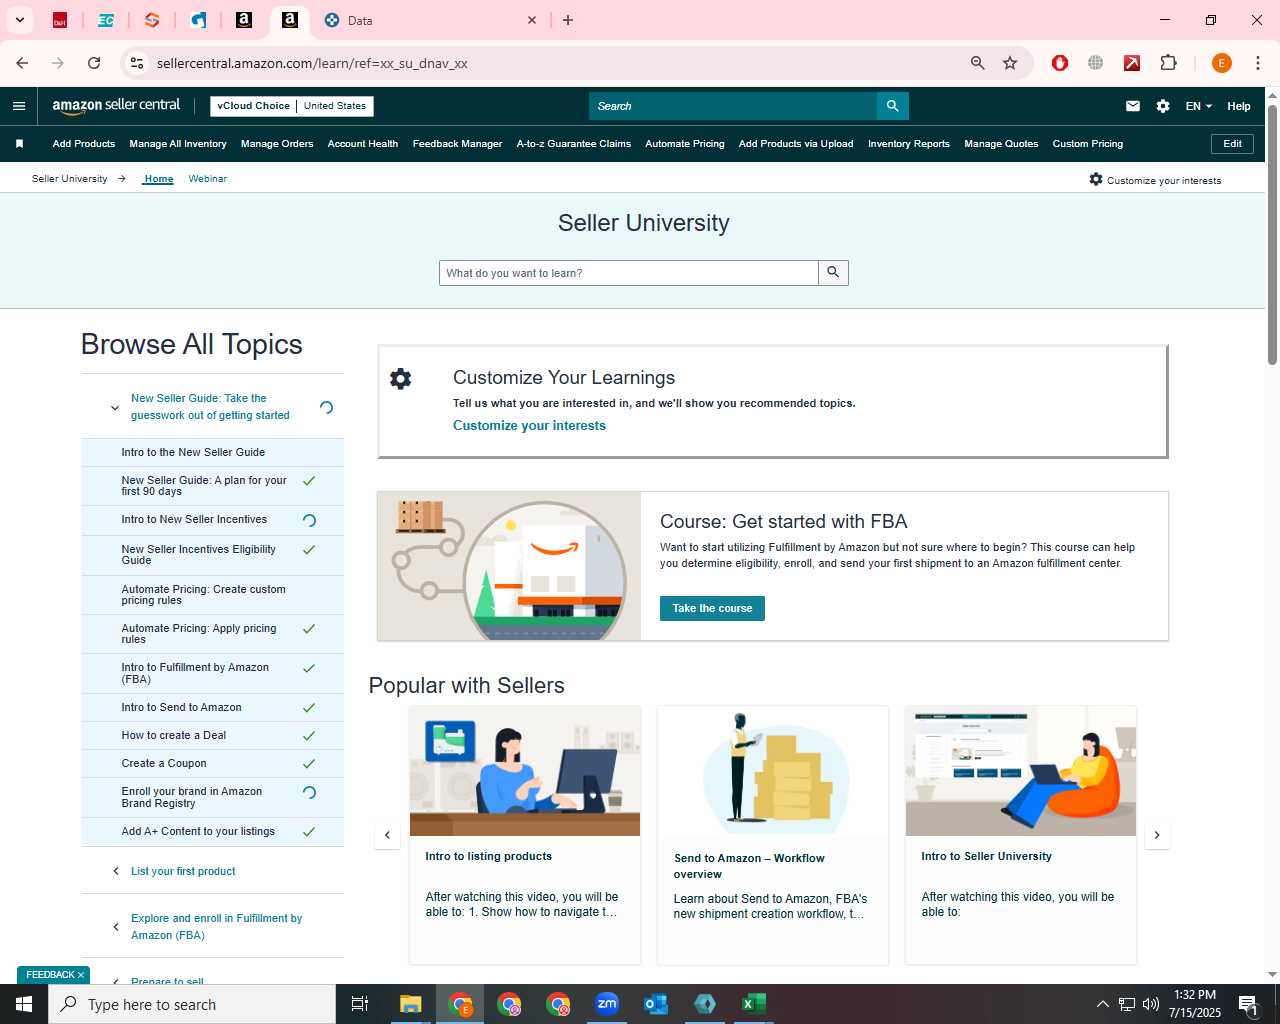
Task: Open the Windows Start menu
Action: 24,1004
